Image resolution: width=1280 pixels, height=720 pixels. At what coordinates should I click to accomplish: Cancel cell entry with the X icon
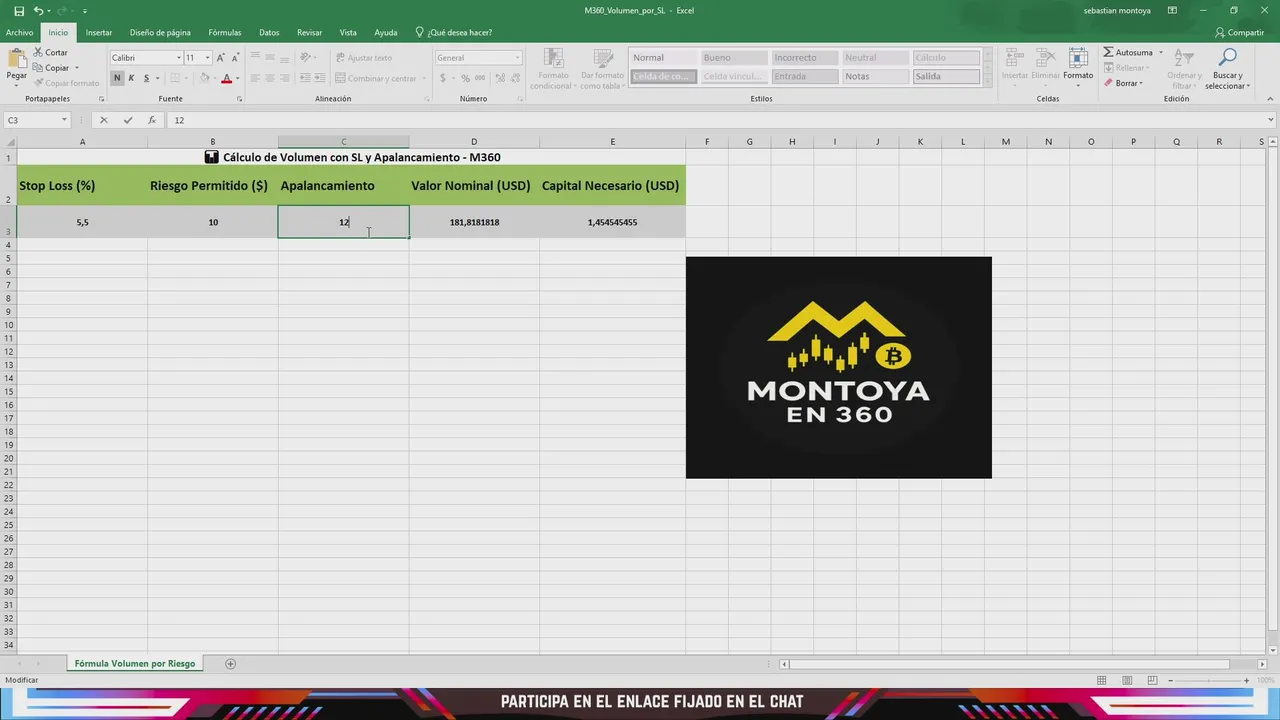(103, 120)
